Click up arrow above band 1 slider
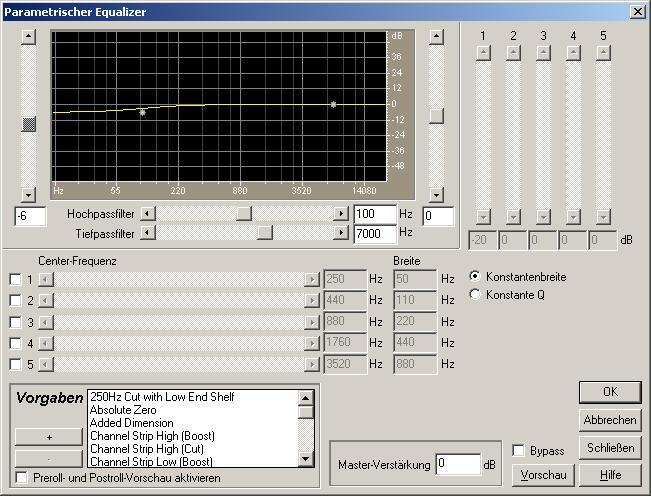651x496 pixels. coord(483,53)
